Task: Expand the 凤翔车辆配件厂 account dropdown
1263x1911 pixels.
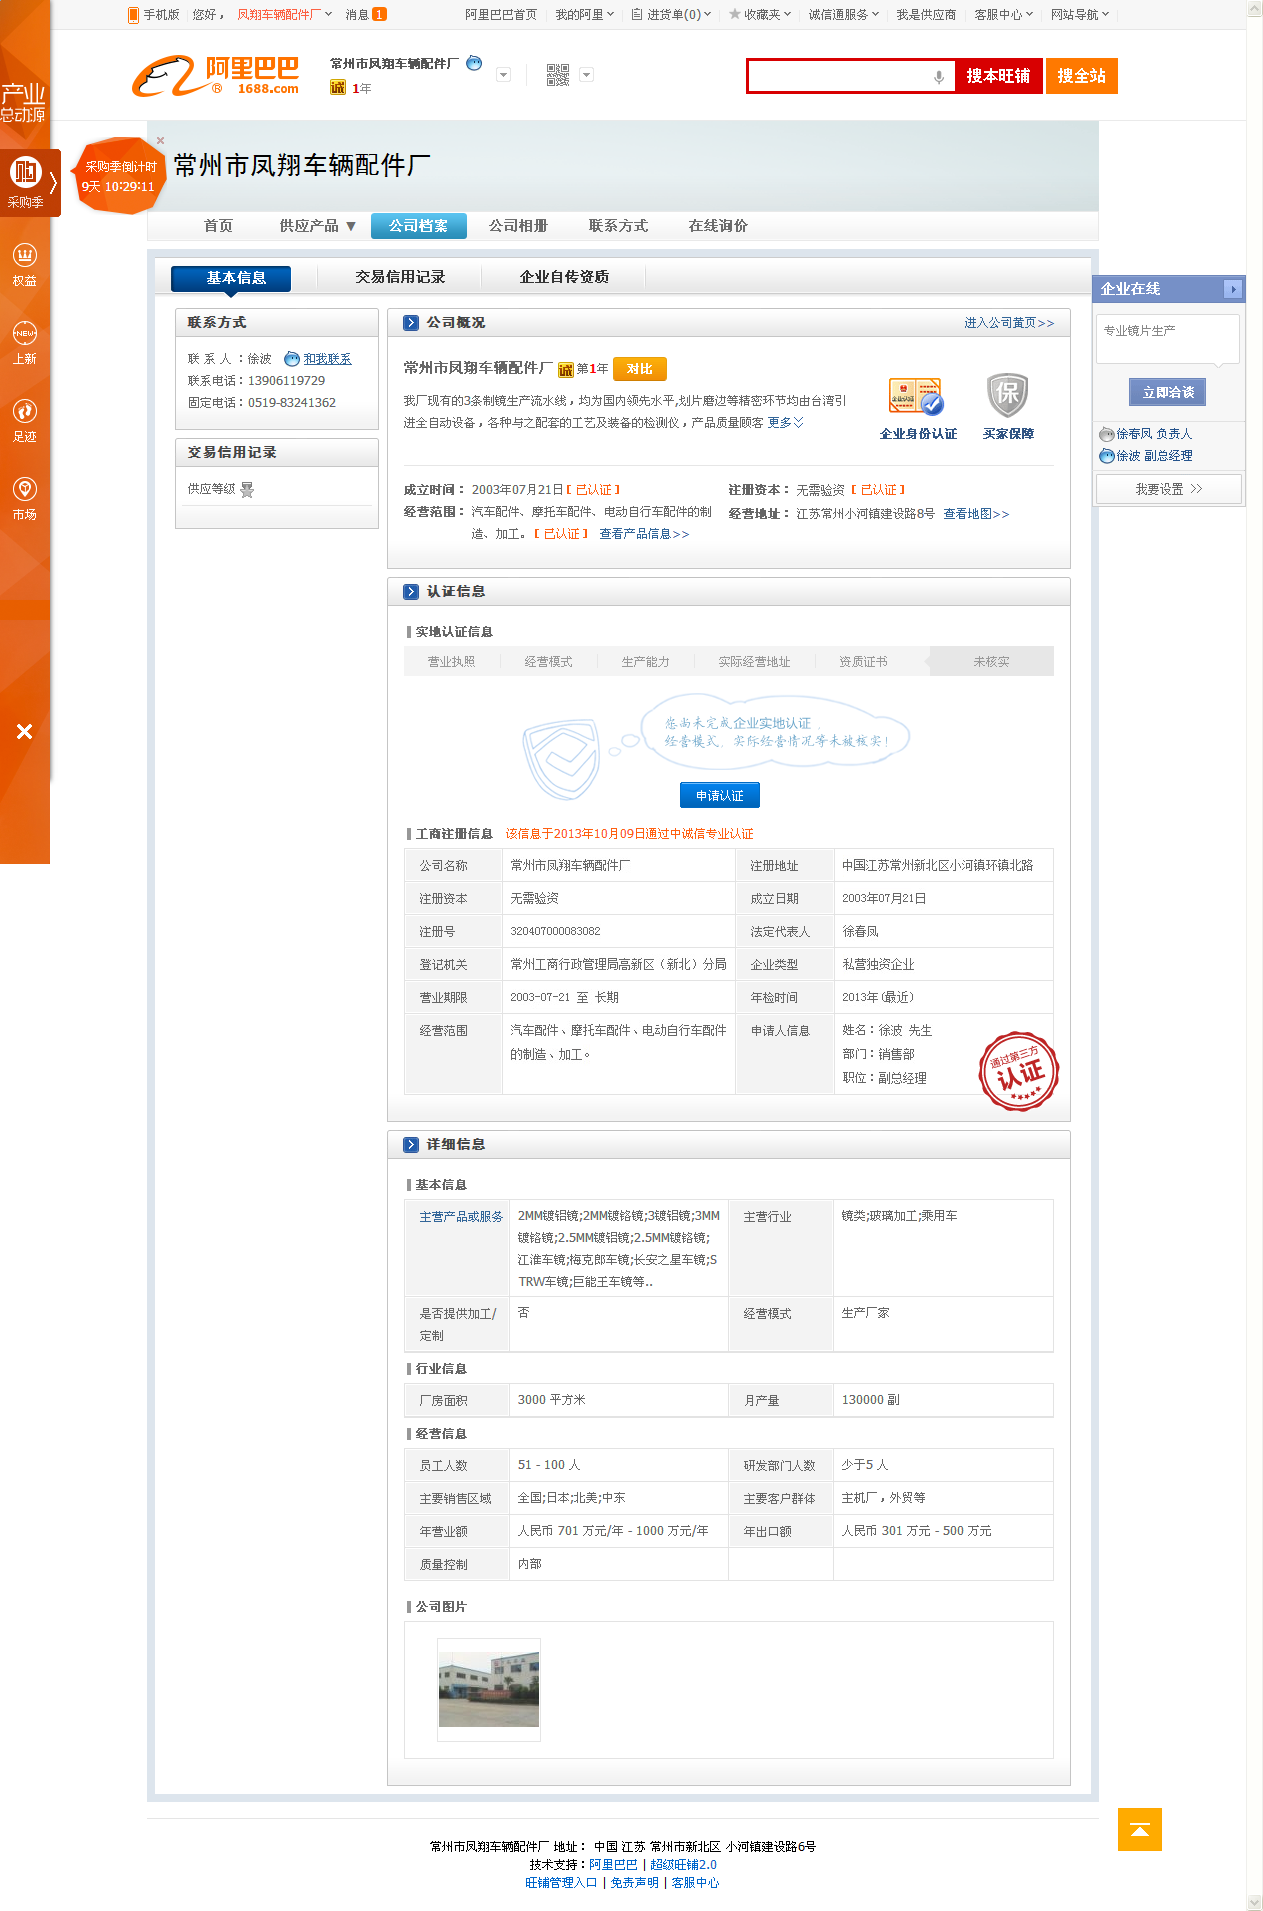Action: point(285,15)
